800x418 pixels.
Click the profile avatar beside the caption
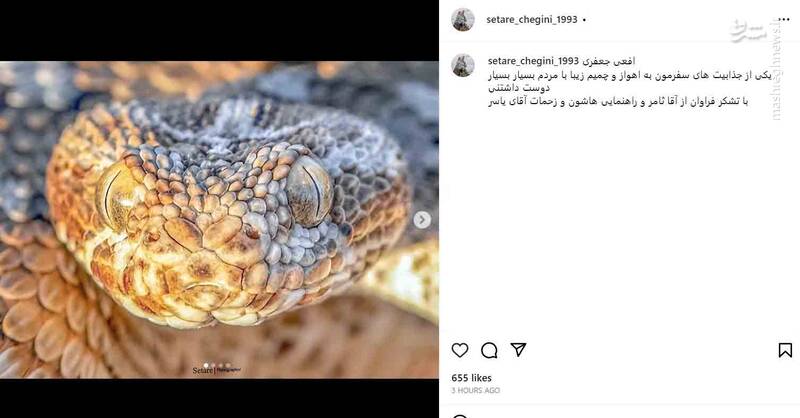click(x=463, y=65)
